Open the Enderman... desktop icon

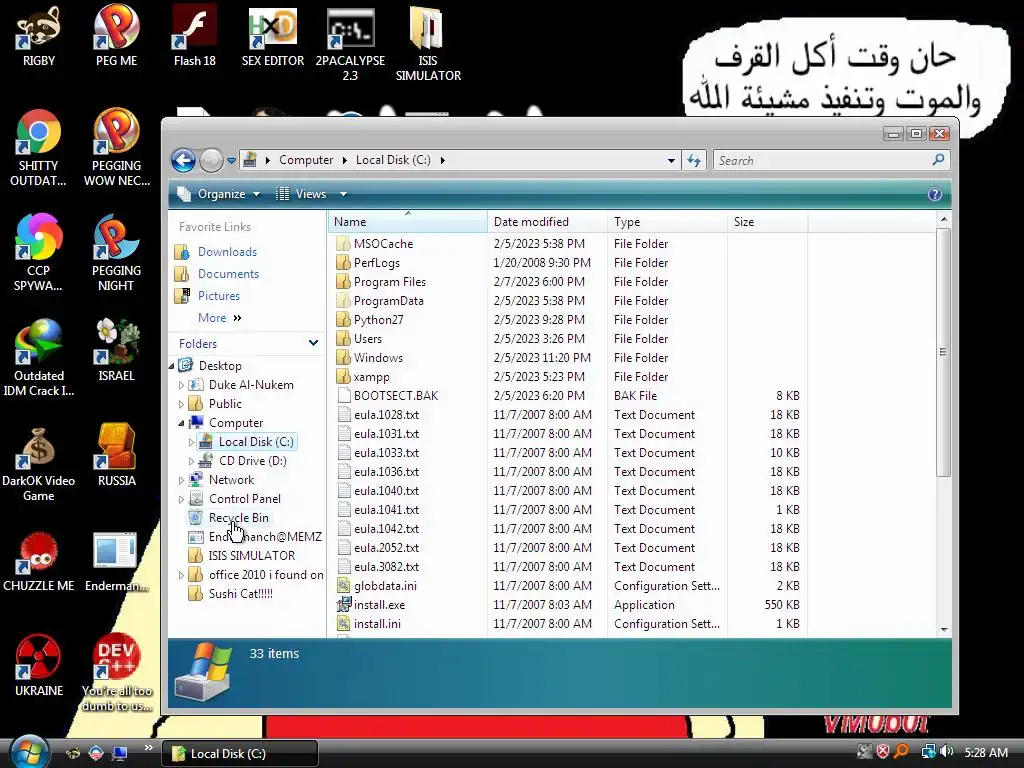116,561
